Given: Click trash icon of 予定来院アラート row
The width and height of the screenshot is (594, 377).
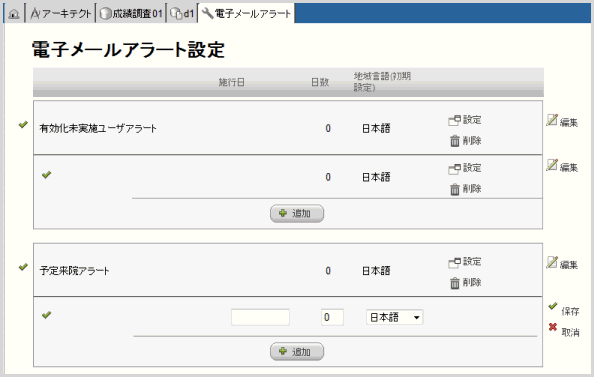Looking at the screenshot, I should (x=455, y=283).
